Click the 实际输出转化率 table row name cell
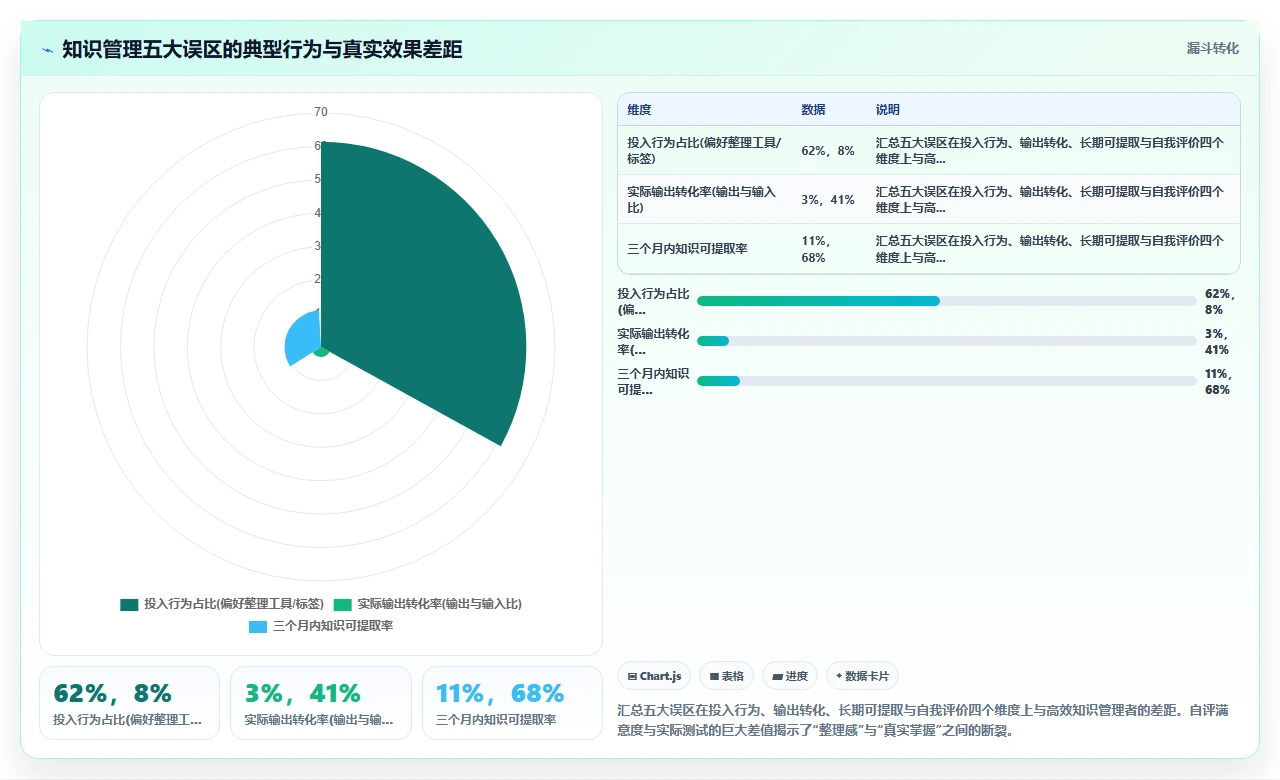This screenshot has width=1280, height=780. pos(705,200)
